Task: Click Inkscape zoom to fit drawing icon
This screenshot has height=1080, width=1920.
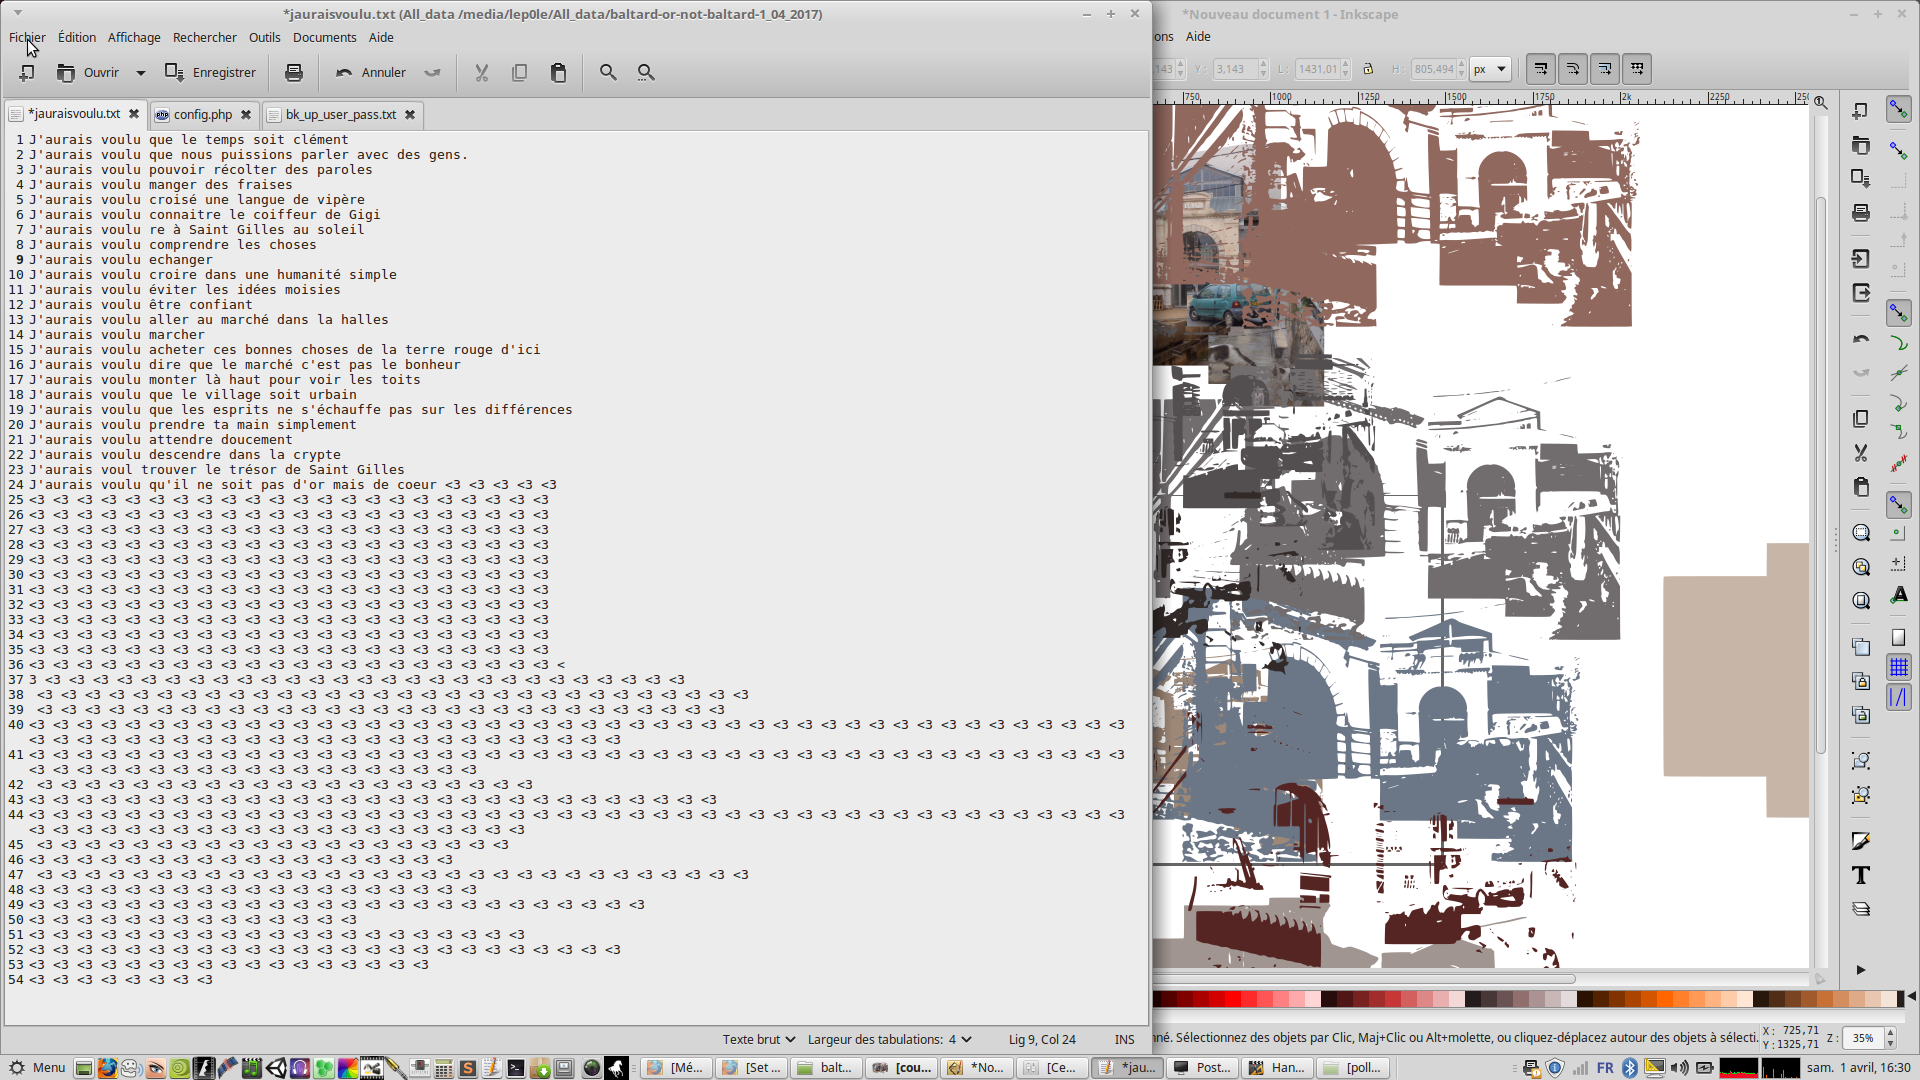Action: click(1860, 567)
